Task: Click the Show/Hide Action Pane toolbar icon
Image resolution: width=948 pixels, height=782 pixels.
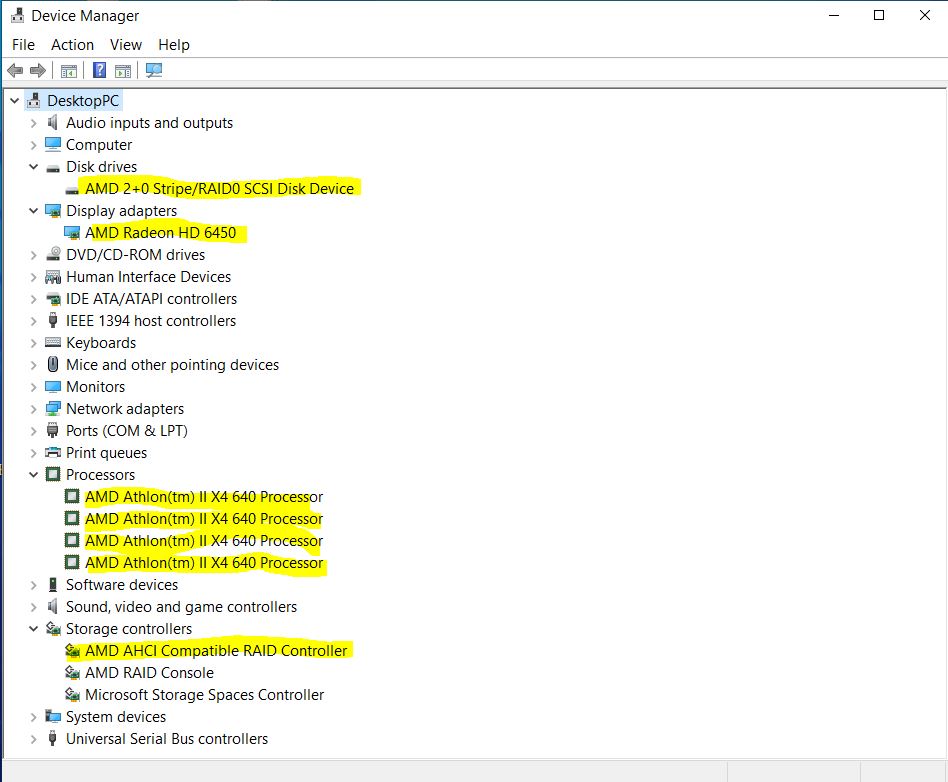Action: click(x=123, y=70)
